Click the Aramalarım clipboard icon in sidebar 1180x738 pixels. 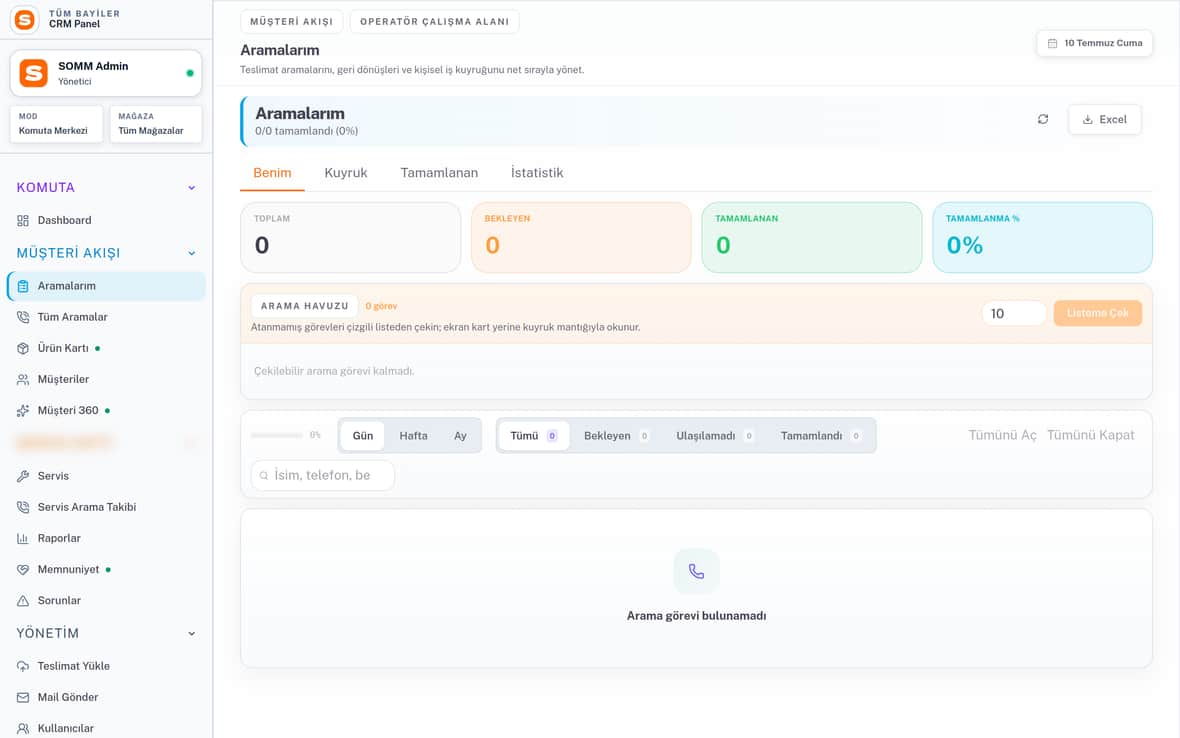coord(23,286)
